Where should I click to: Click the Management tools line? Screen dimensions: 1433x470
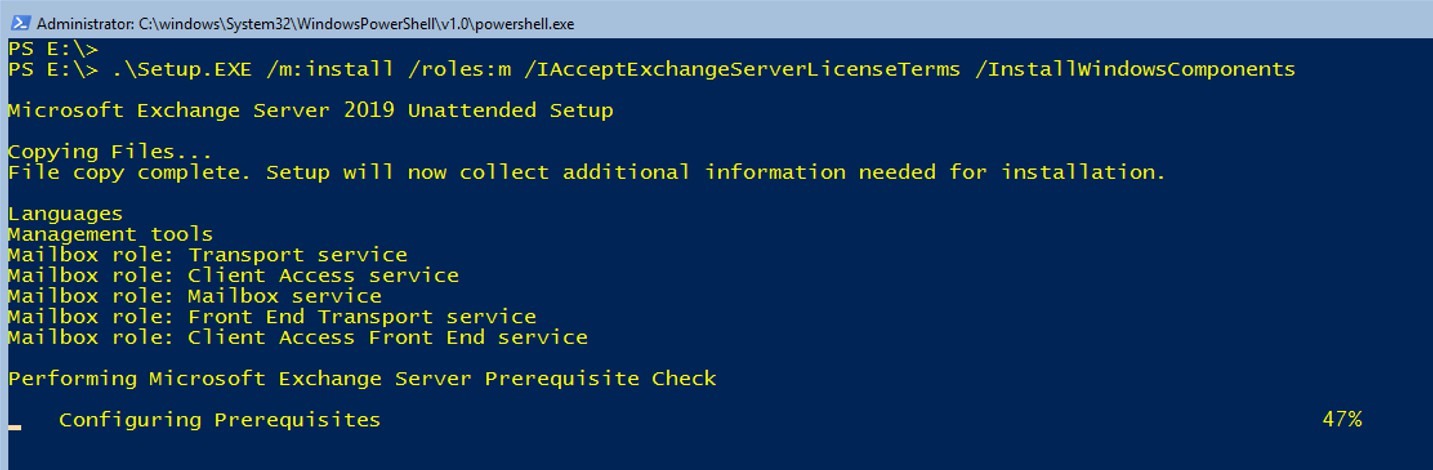110,234
